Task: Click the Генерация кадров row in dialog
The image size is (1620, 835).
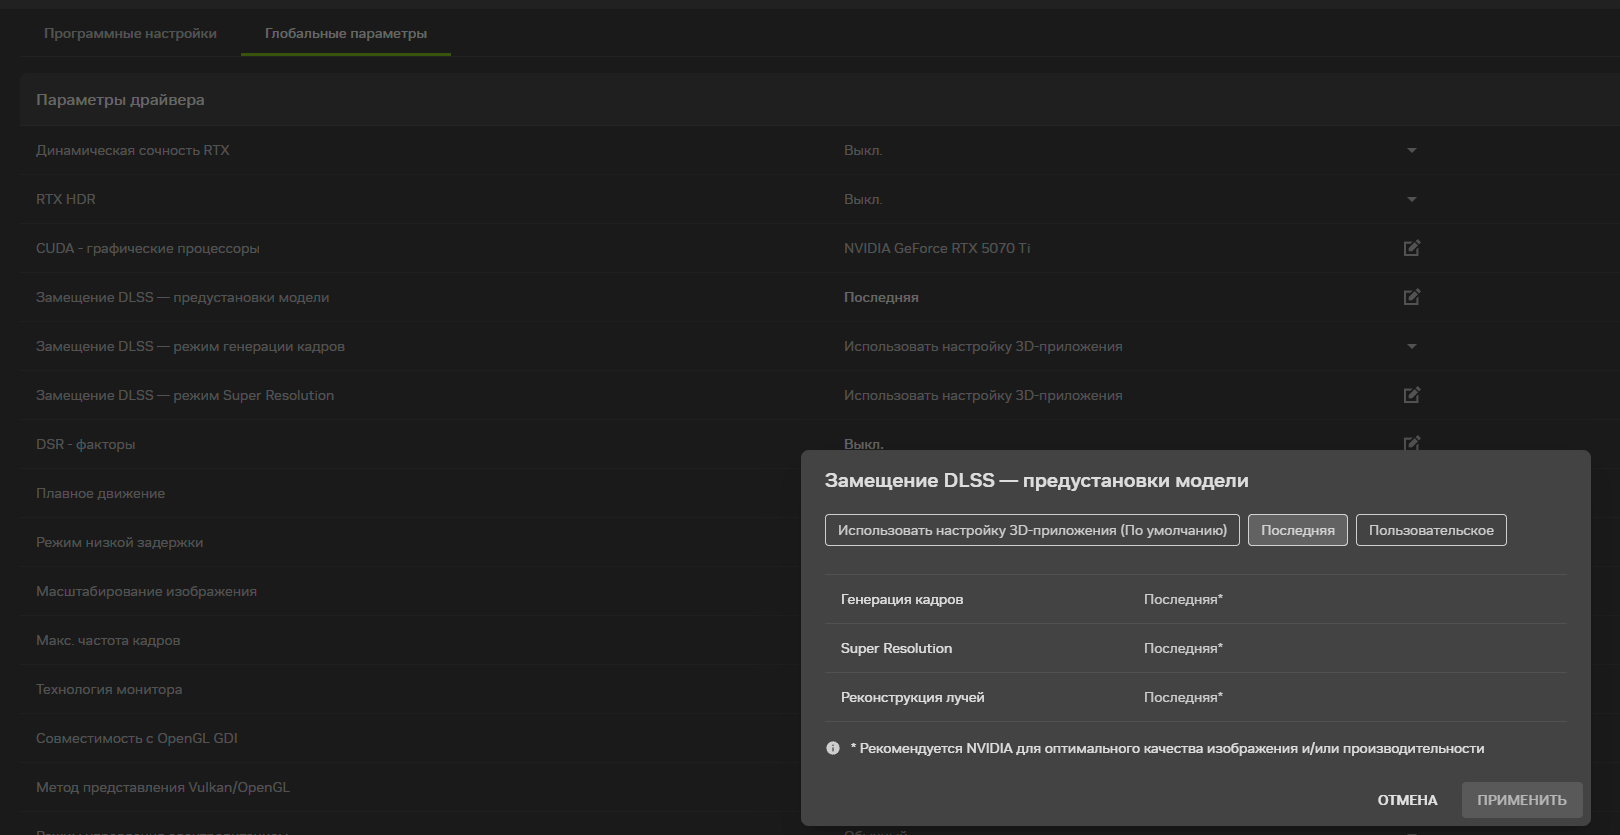Action: point(1195,599)
